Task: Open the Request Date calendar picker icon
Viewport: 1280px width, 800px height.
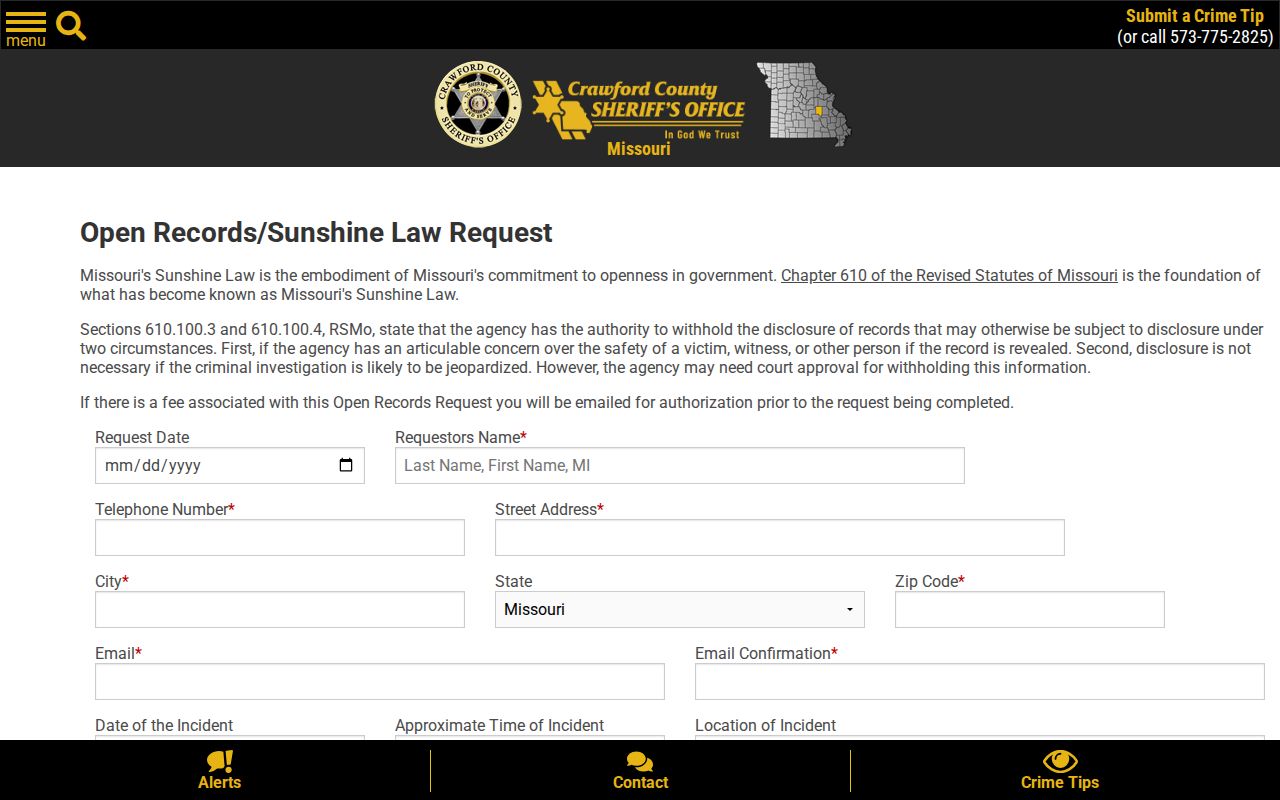Action: point(346,465)
